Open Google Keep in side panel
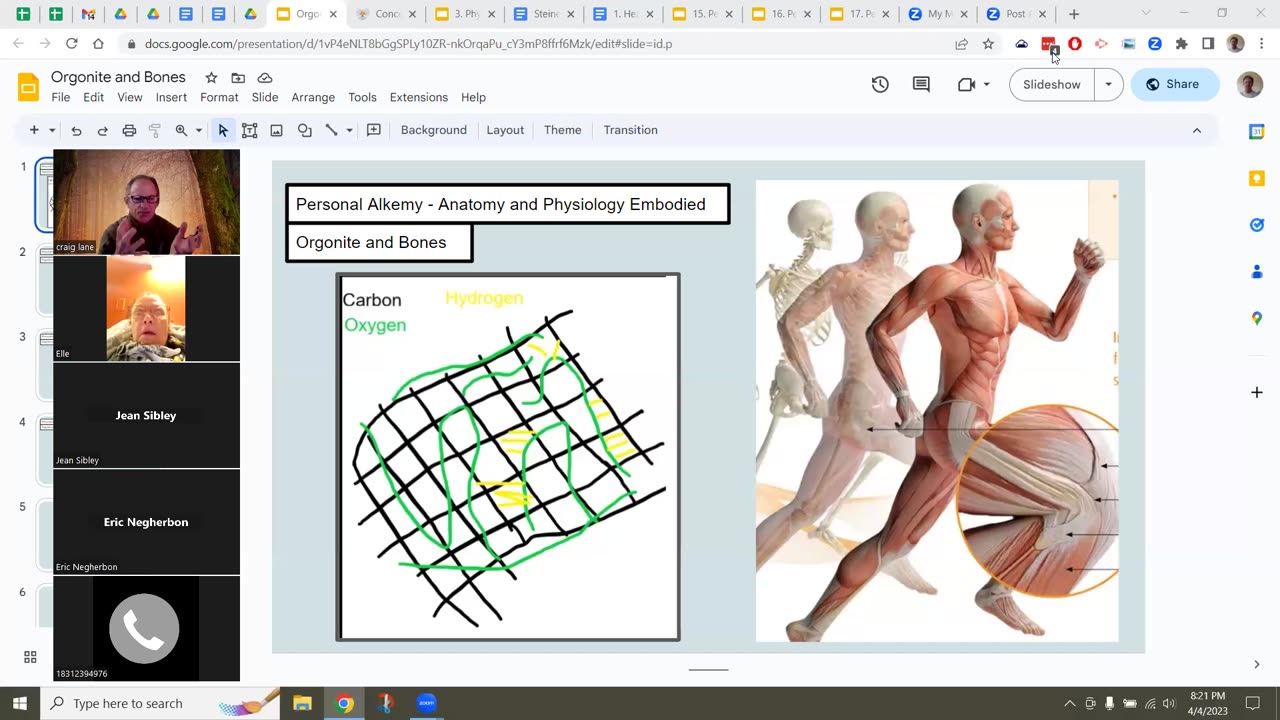This screenshot has height=720, width=1280. pos(1257,178)
